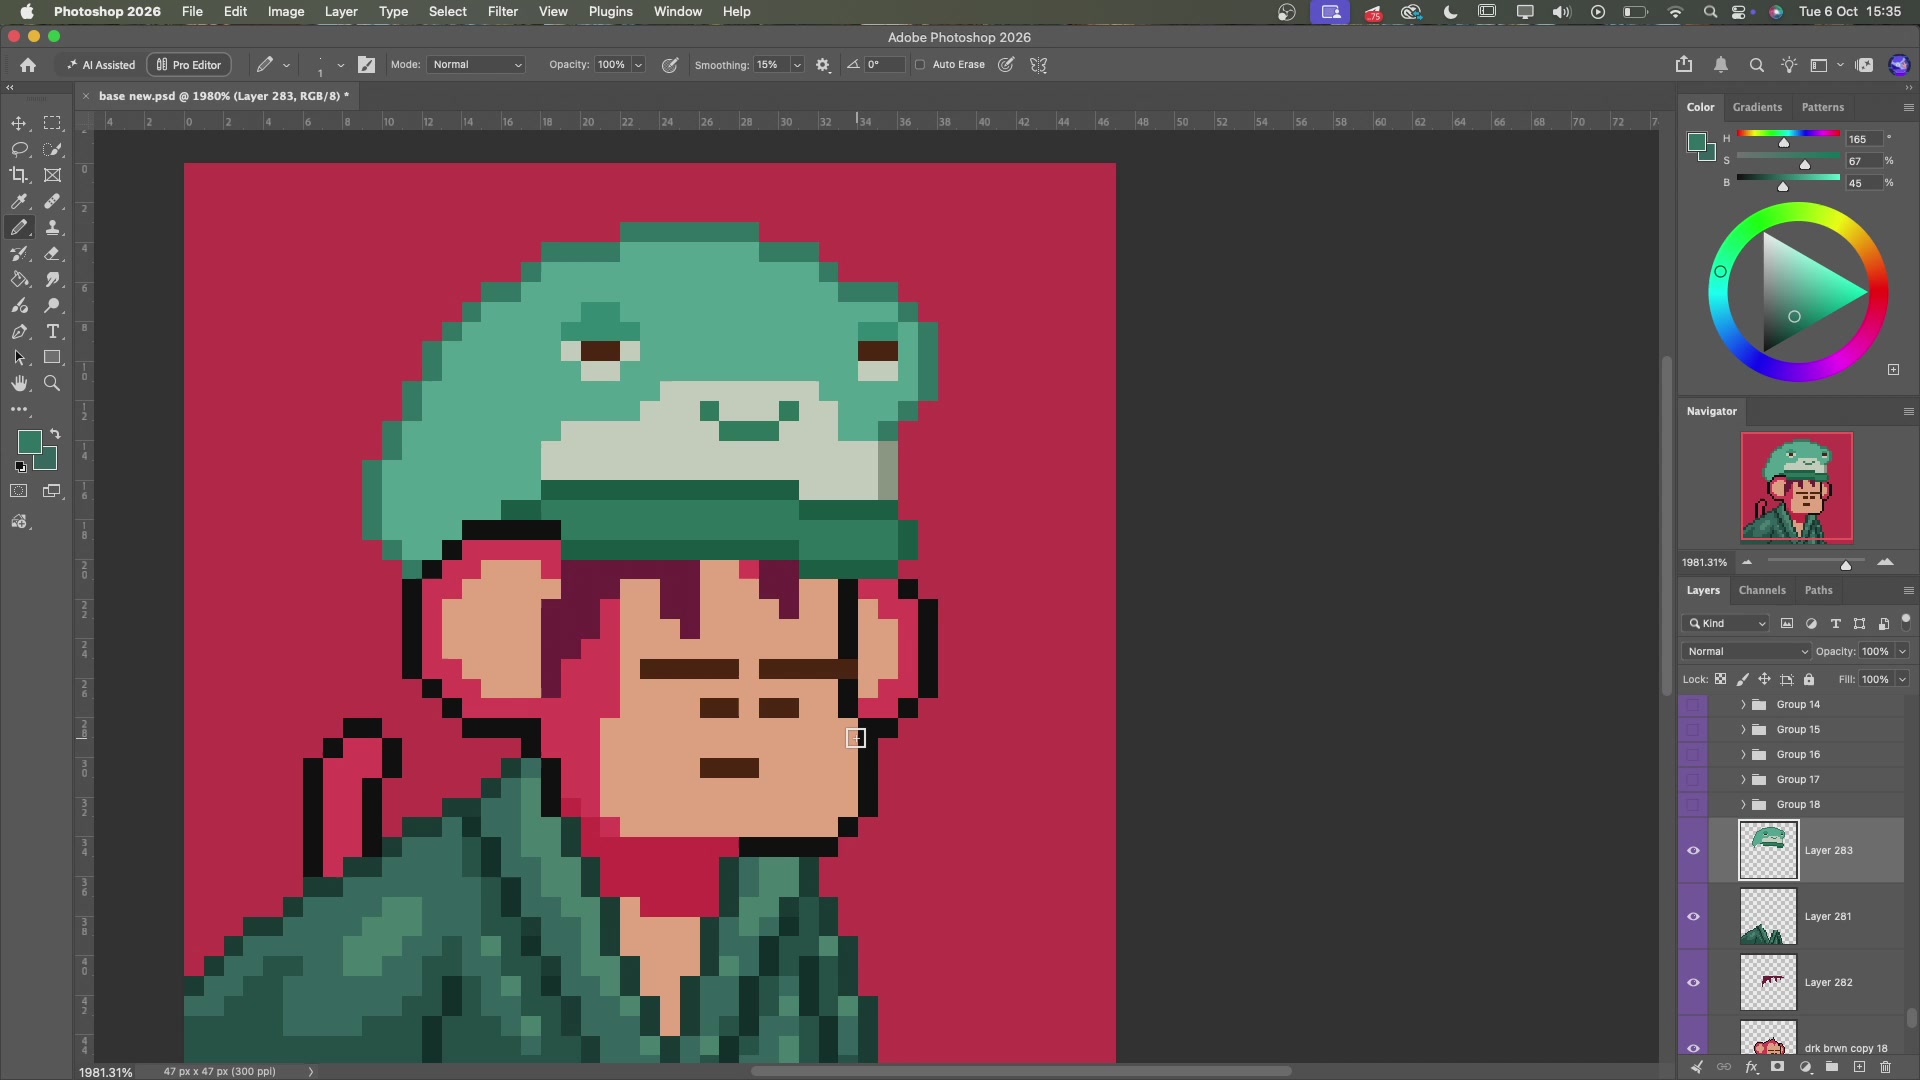This screenshot has width=1920, height=1080.
Task: Hide Layer 283 visibility
Action: point(1693,851)
